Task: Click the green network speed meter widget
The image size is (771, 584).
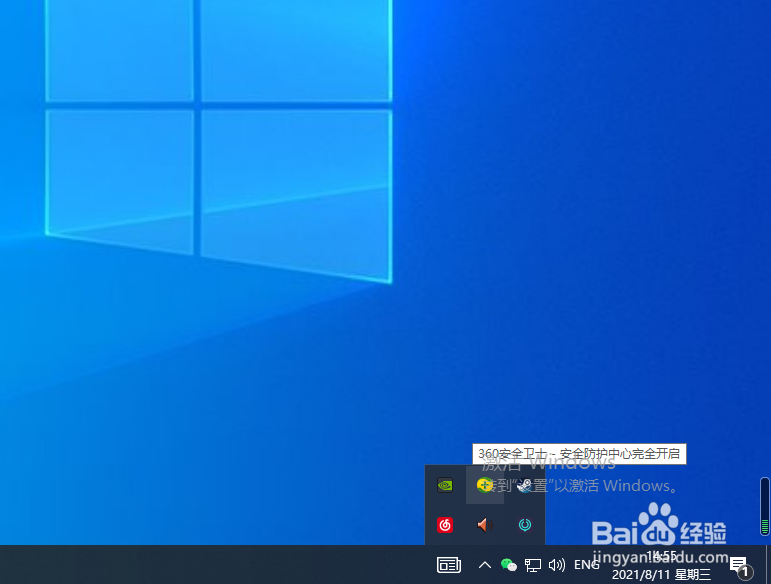Action: coord(765,506)
